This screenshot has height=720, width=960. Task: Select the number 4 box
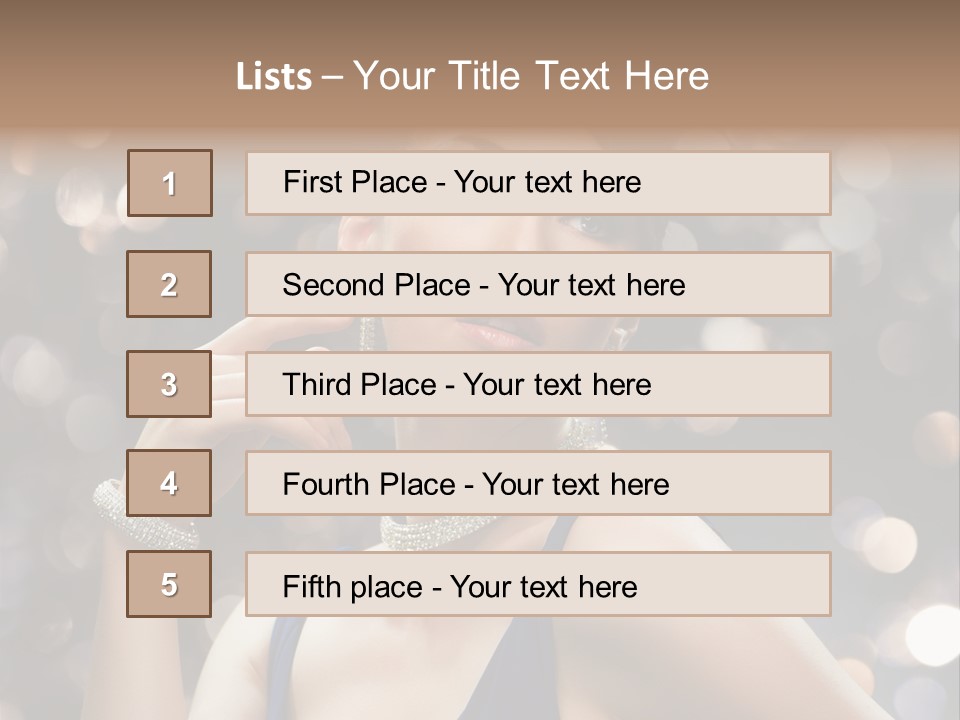169,484
